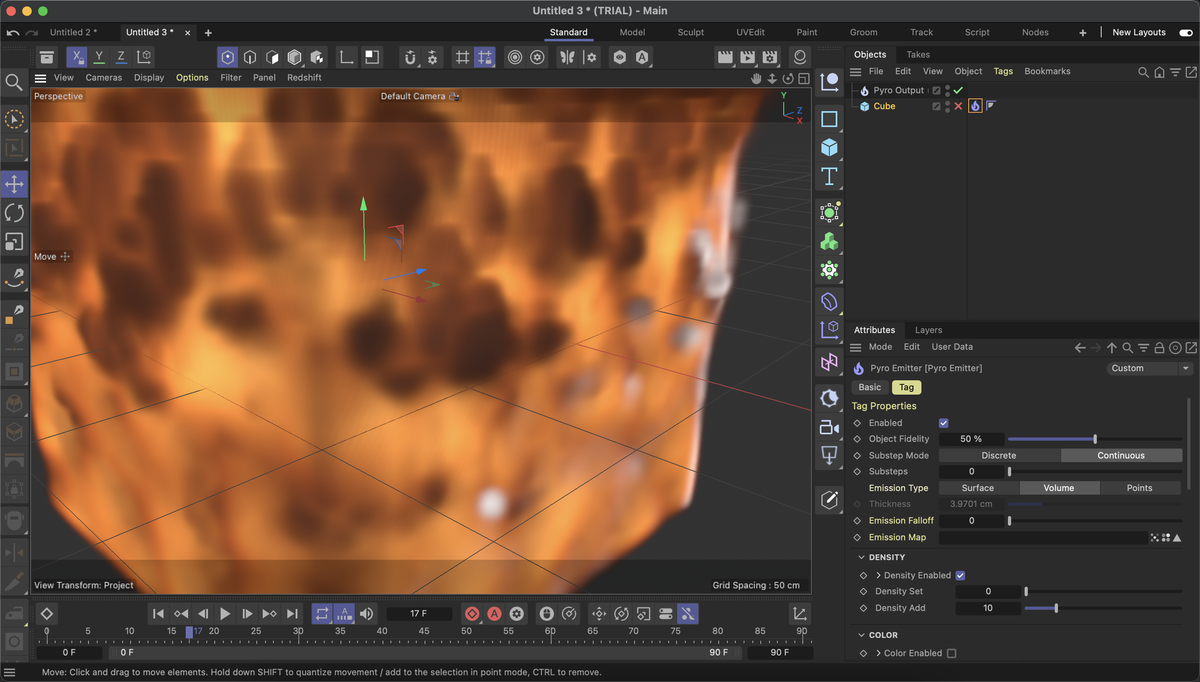
Task: Collapse the DENSITY section
Action: coord(862,557)
